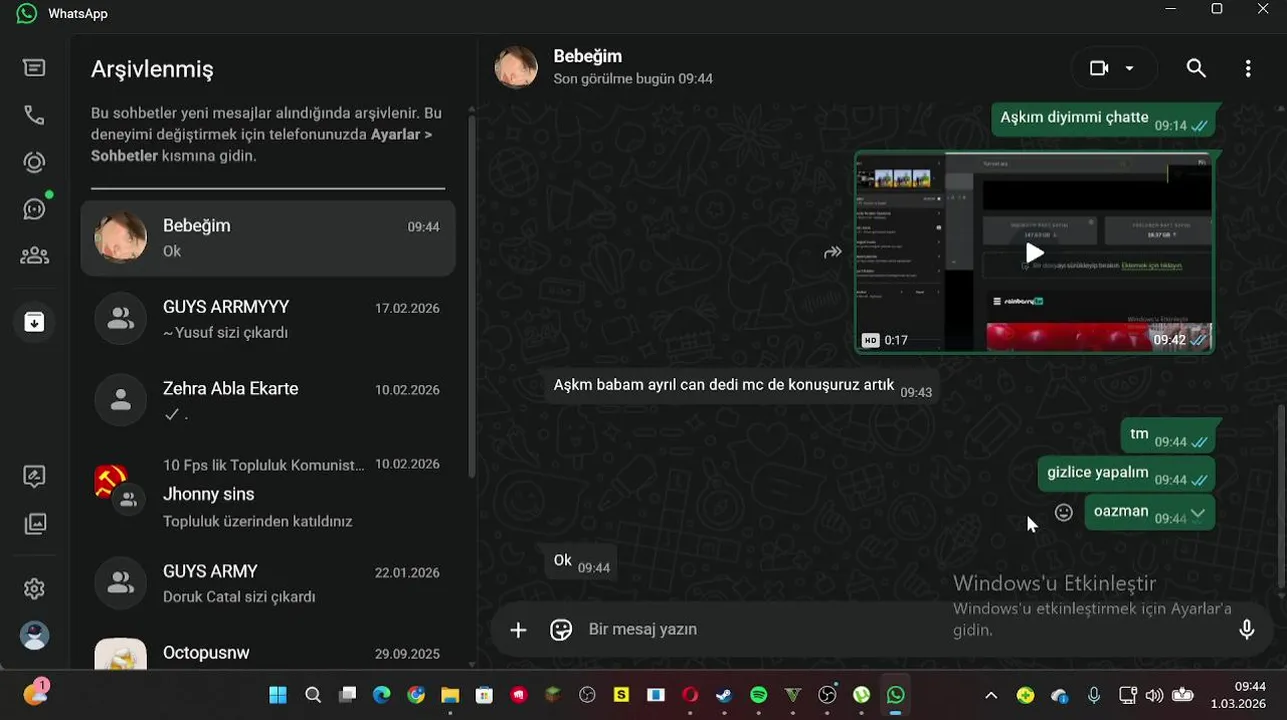The image size is (1287, 720).
Task: Open Windows taskbar Search
Action: pos(313,695)
